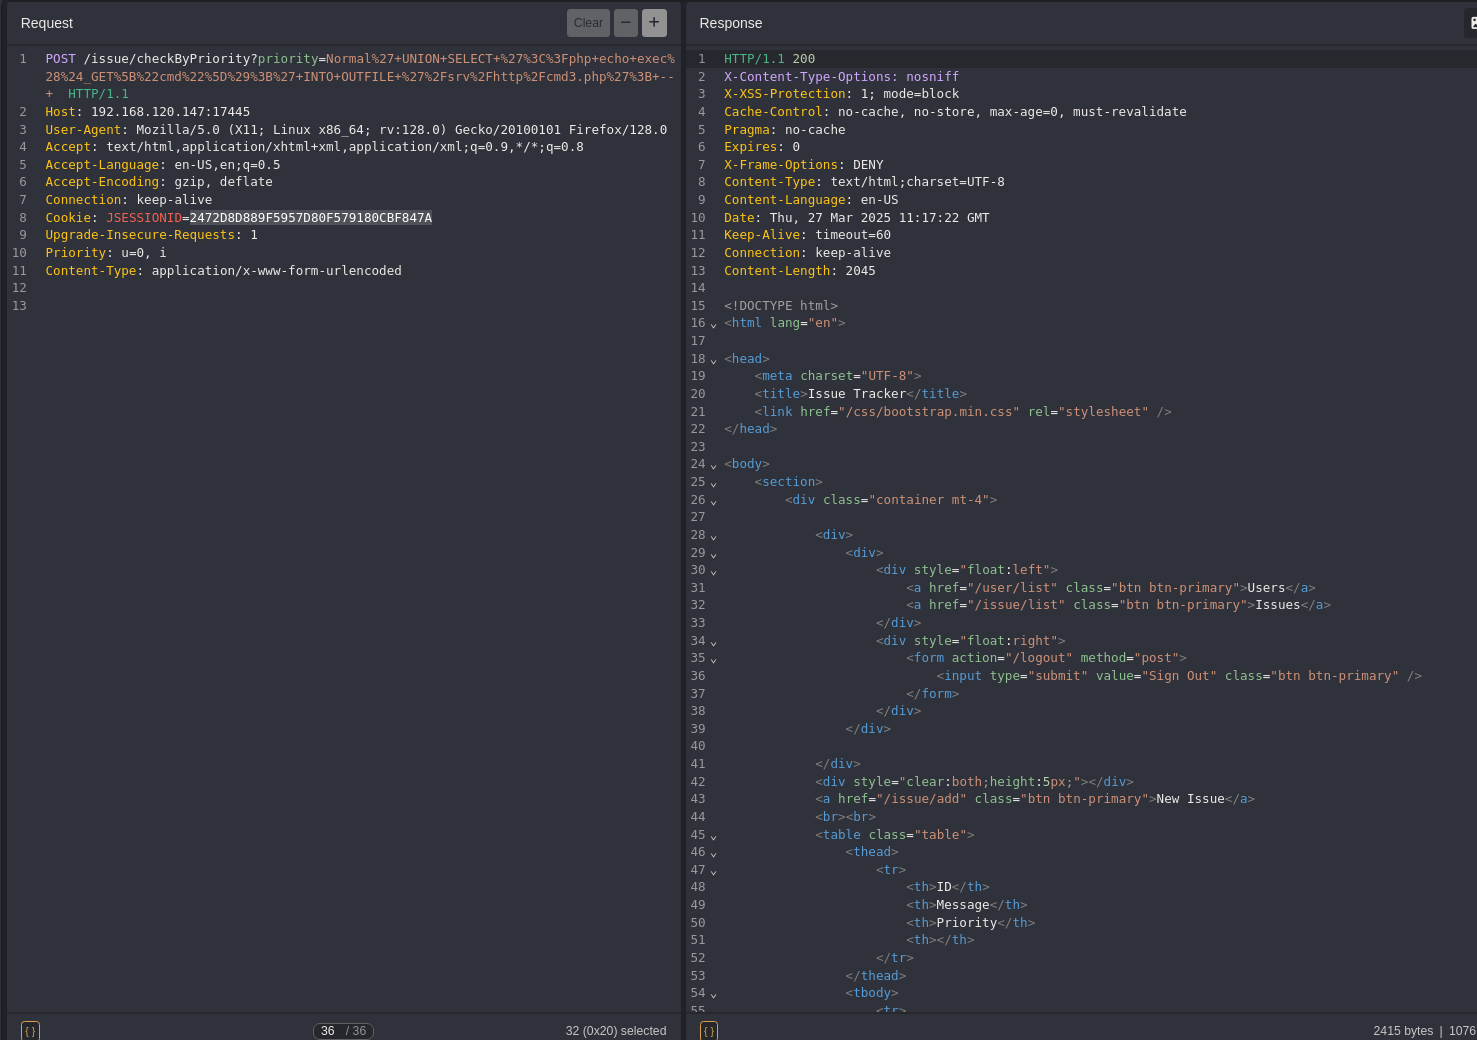The image size is (1477, 1040).
Task: Collapse container div fold on line 26
Action: (x=713, y=501)
